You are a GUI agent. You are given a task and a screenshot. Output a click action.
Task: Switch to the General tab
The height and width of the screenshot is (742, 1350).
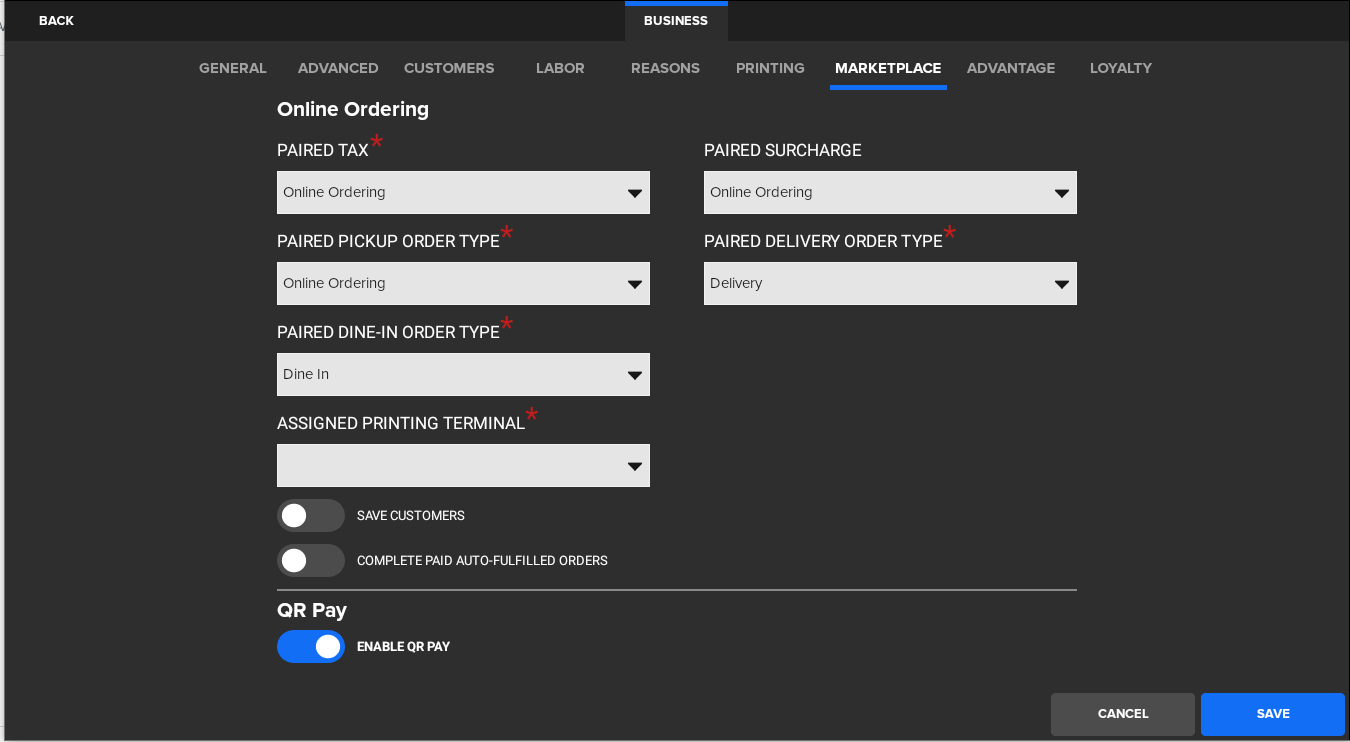pos(232,68)
